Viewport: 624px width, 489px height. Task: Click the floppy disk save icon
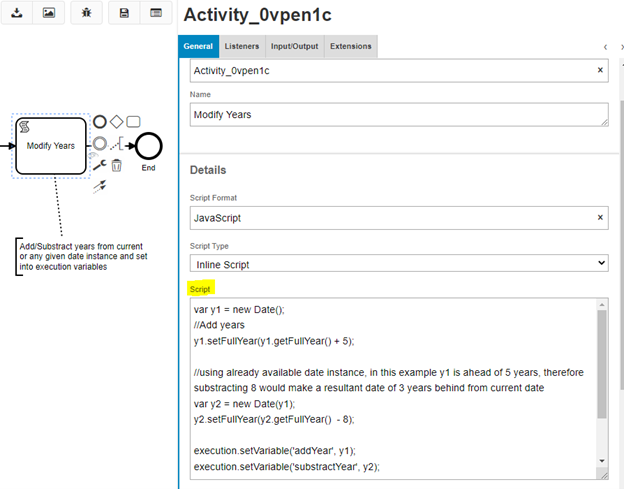pyautogui.click(x=124, y=13)
